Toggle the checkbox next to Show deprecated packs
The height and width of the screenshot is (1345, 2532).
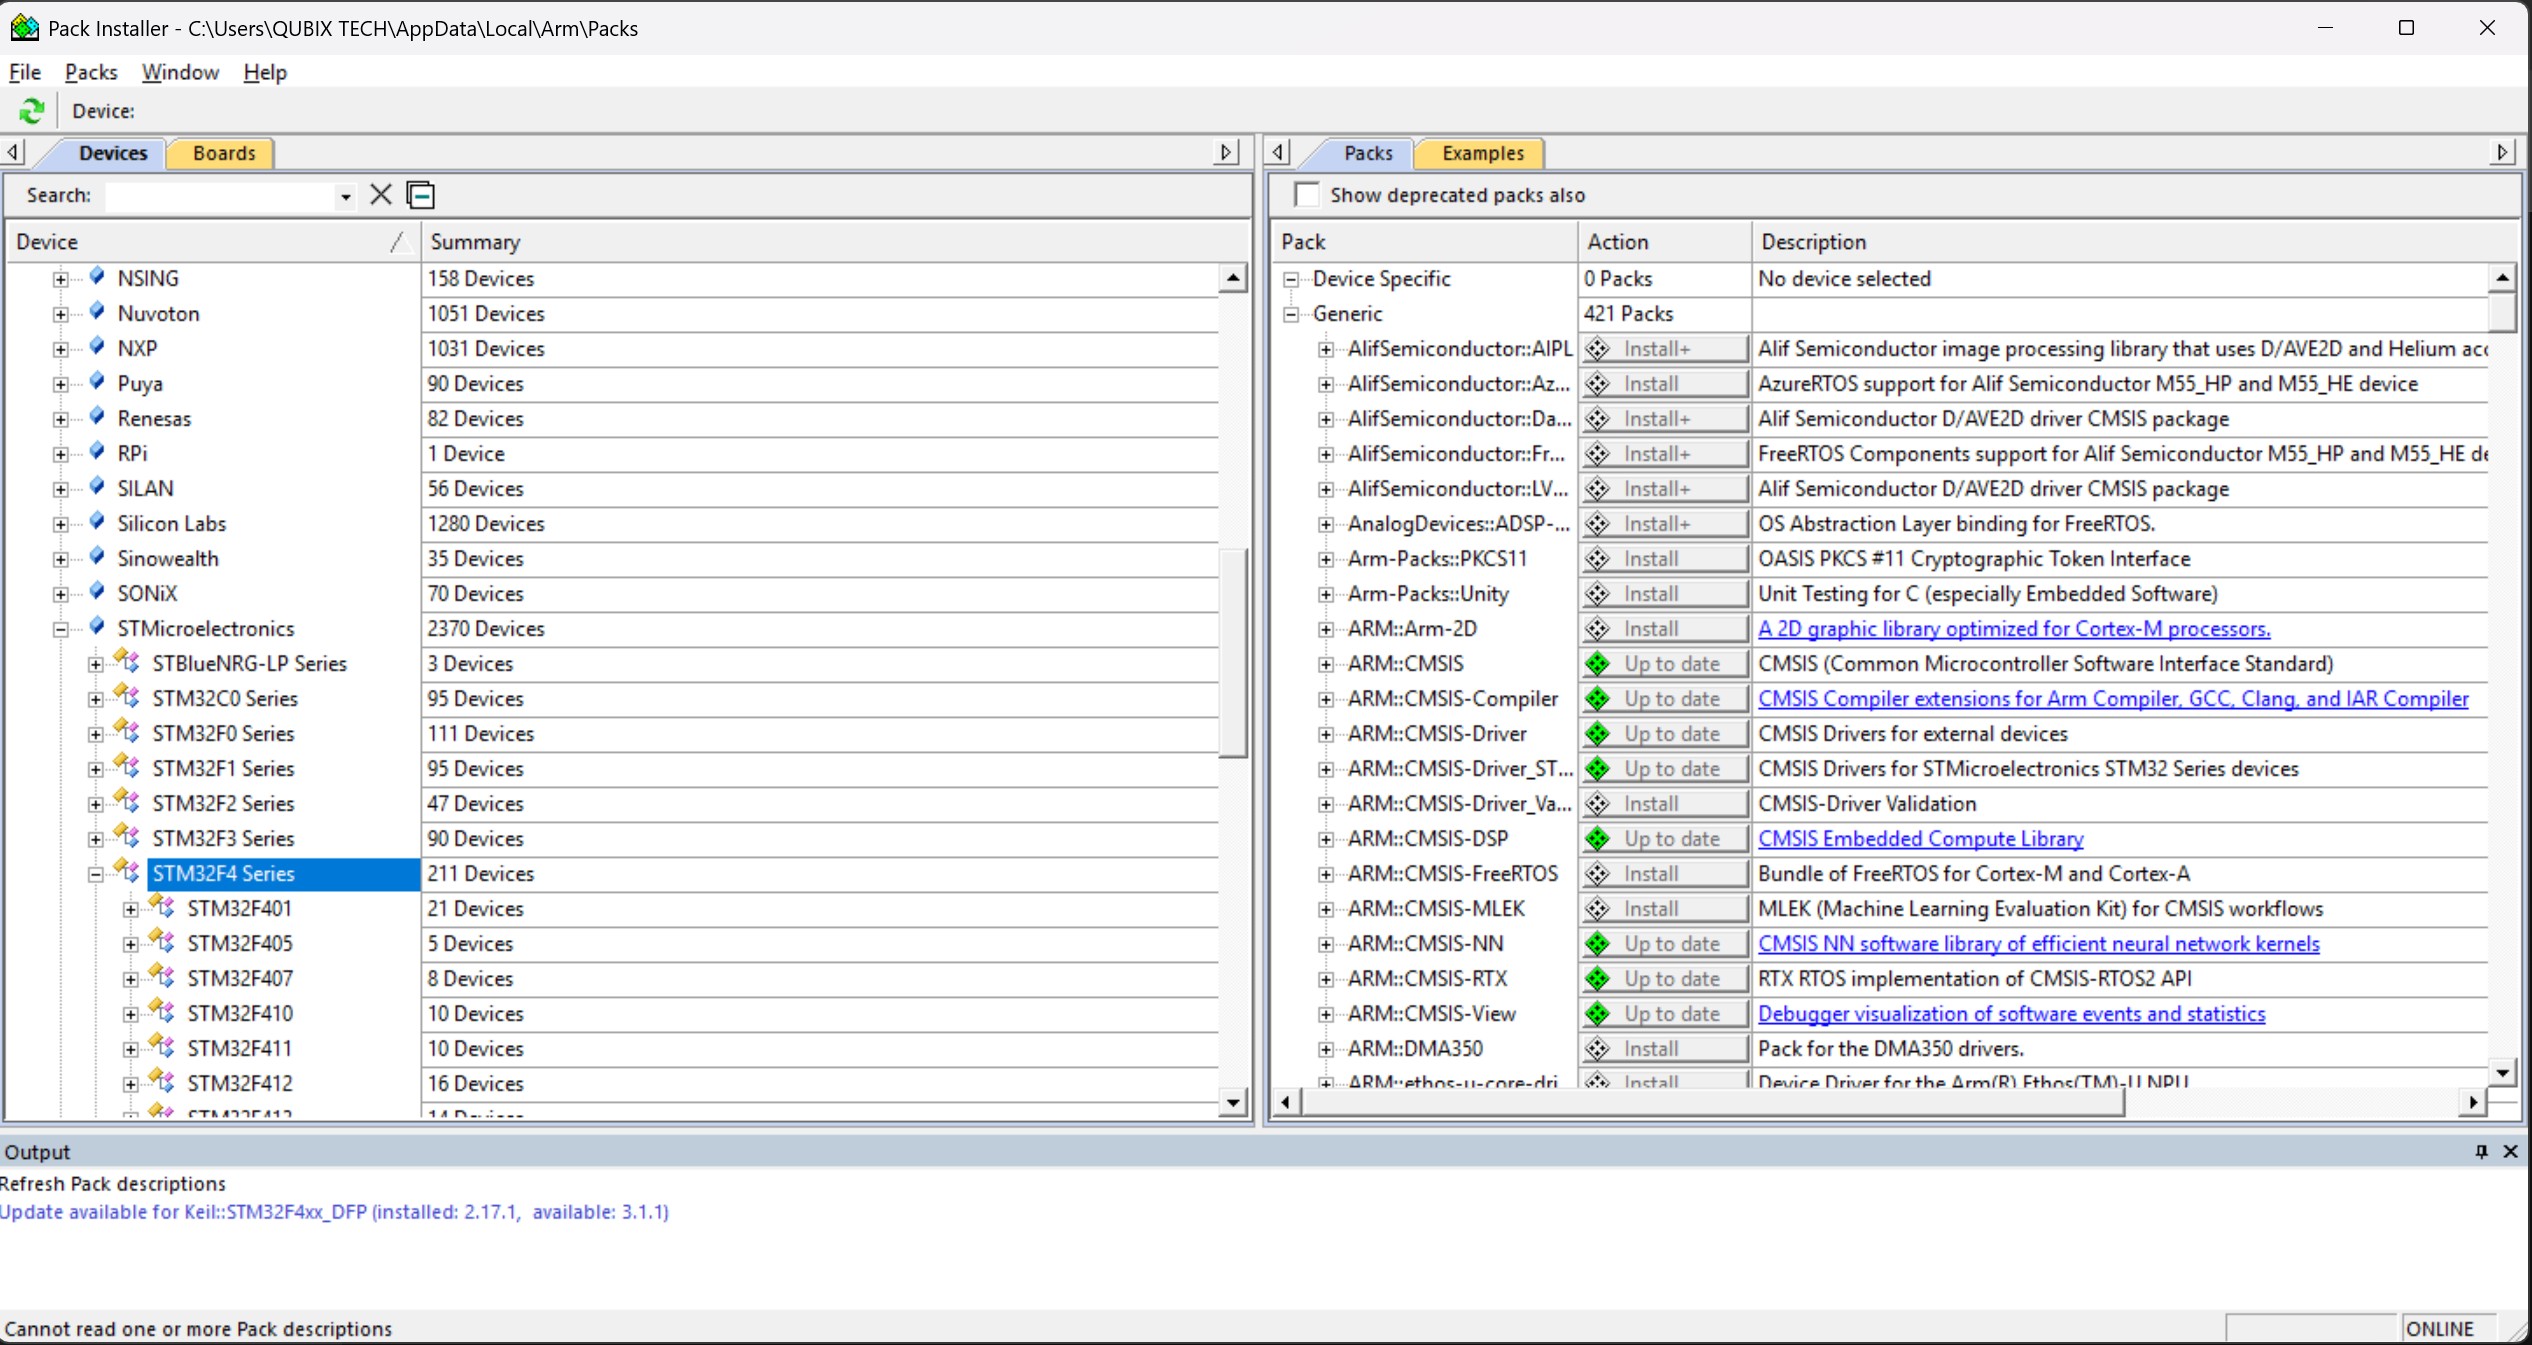[1305, 194]
